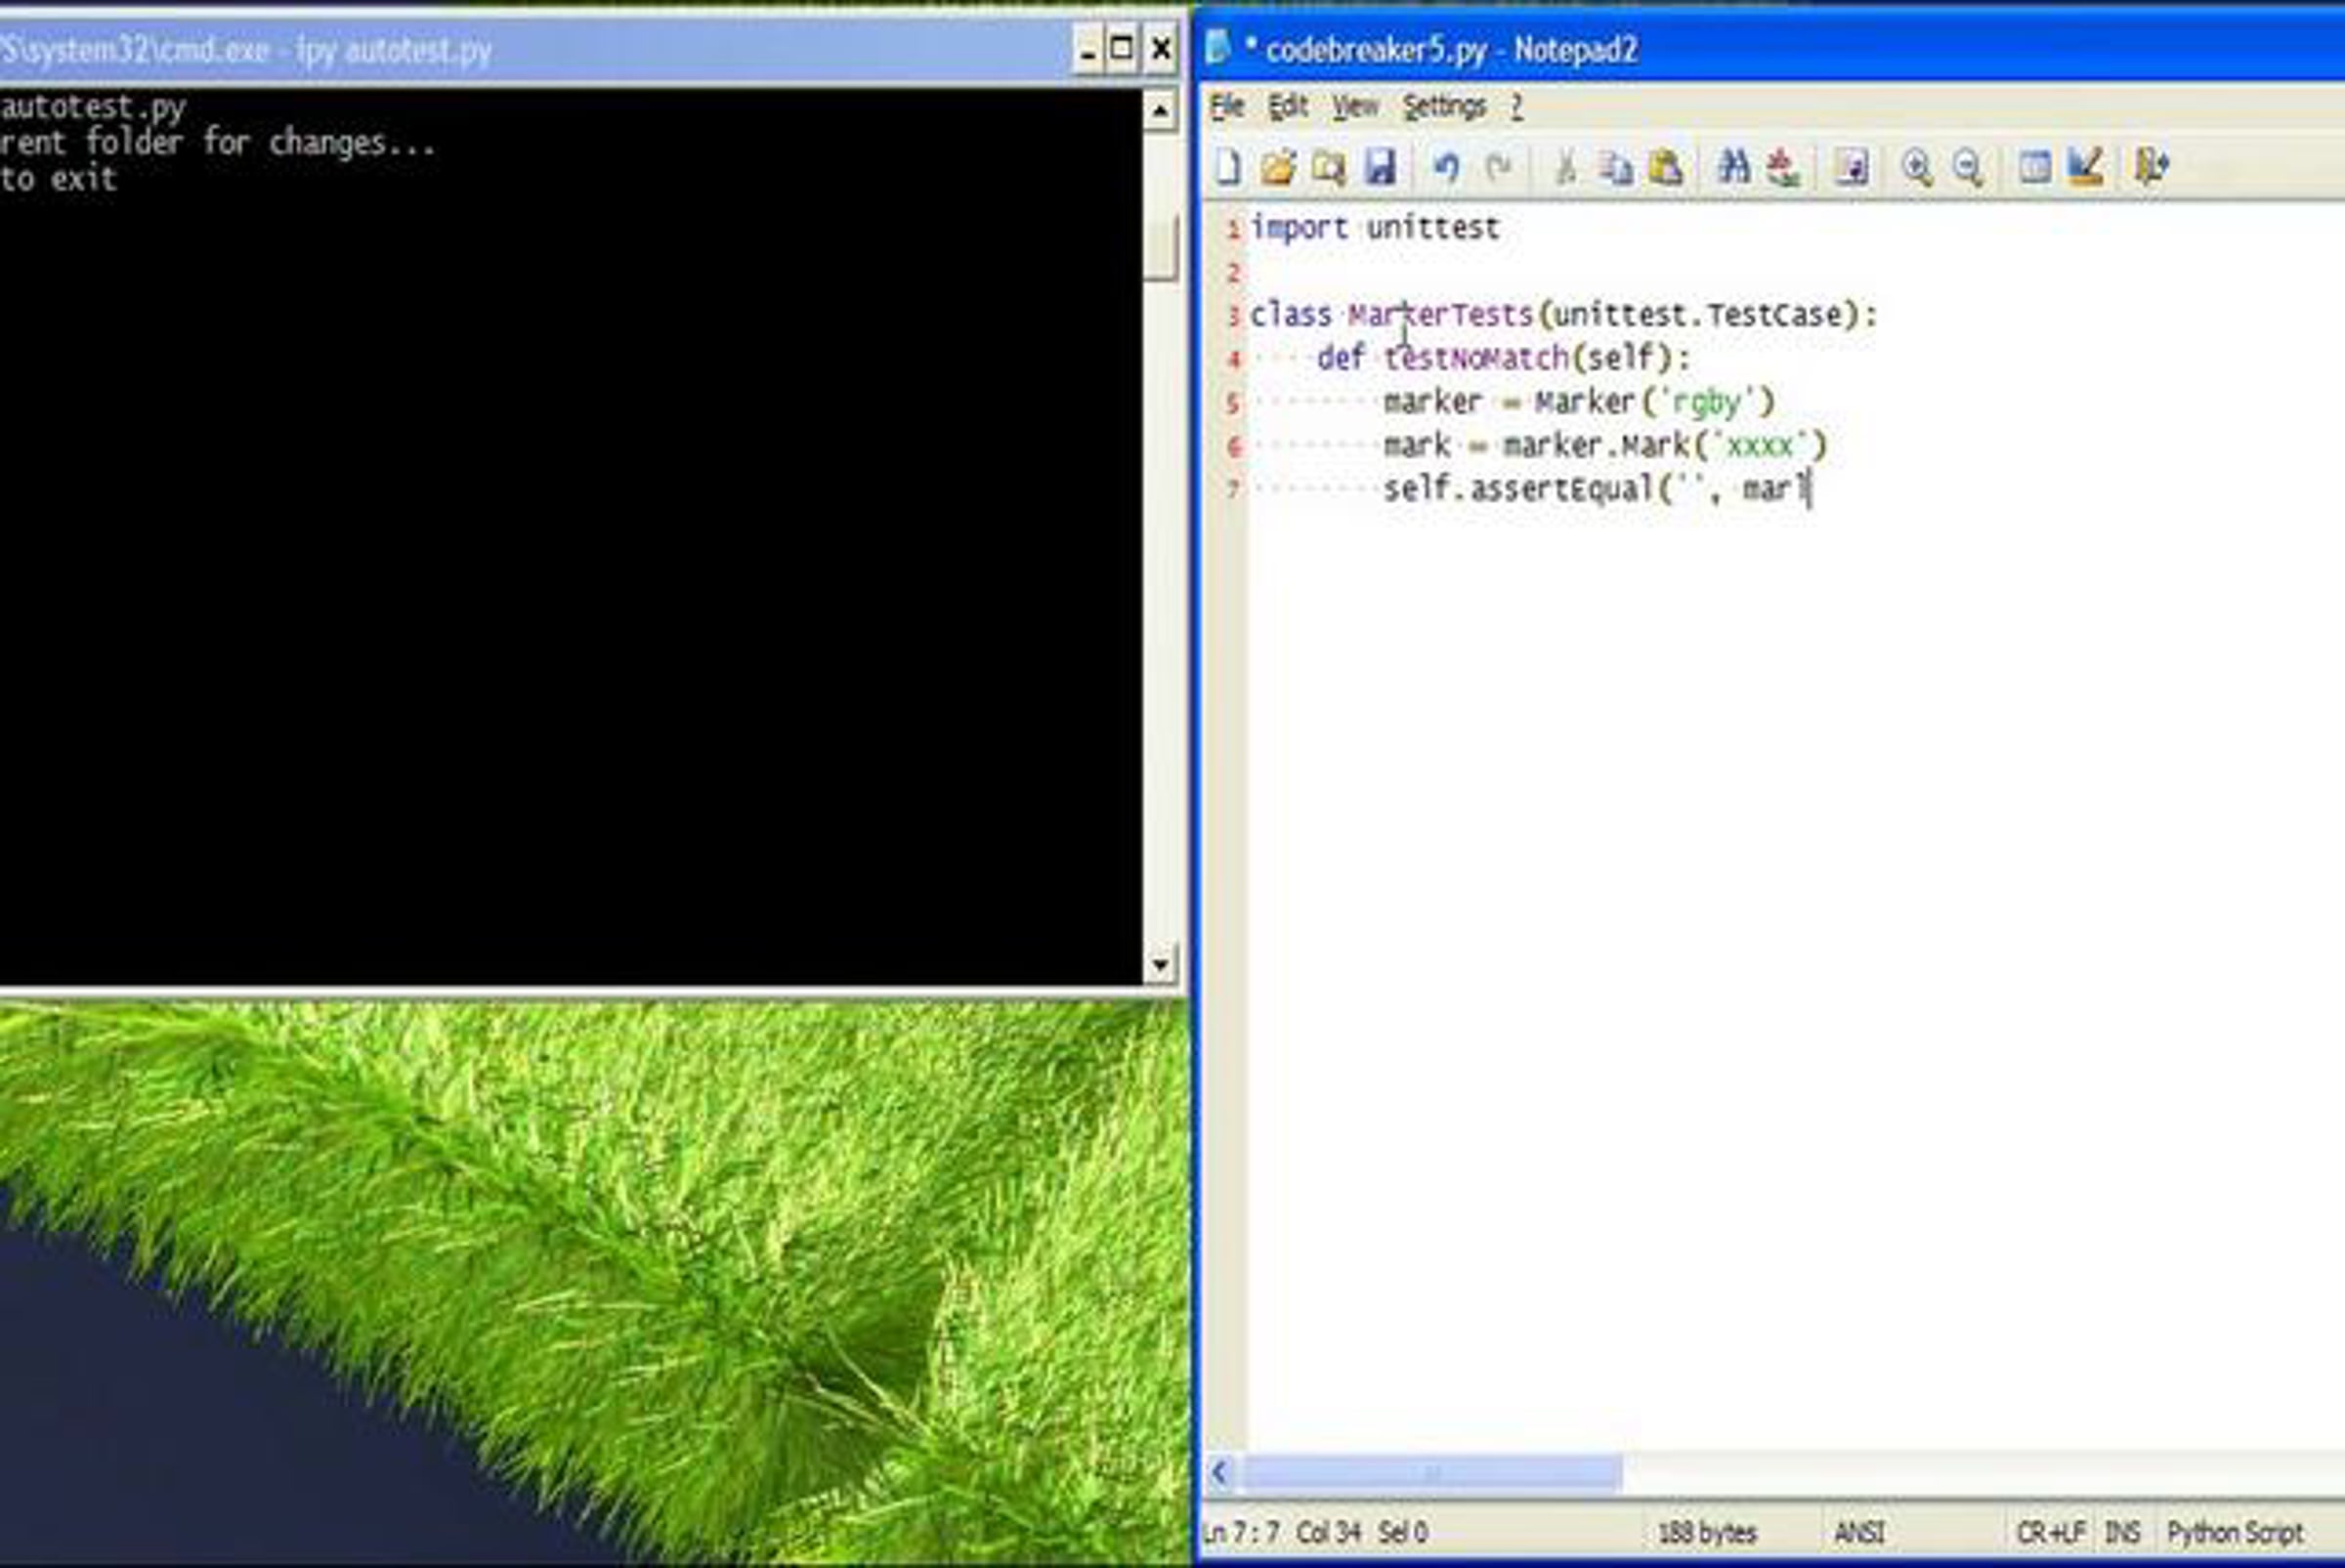Image resolution: width=2345 pixels, height=1568 pixels.
Task: Click the Undo arrow icon
Action: (x=1446, y=167)
